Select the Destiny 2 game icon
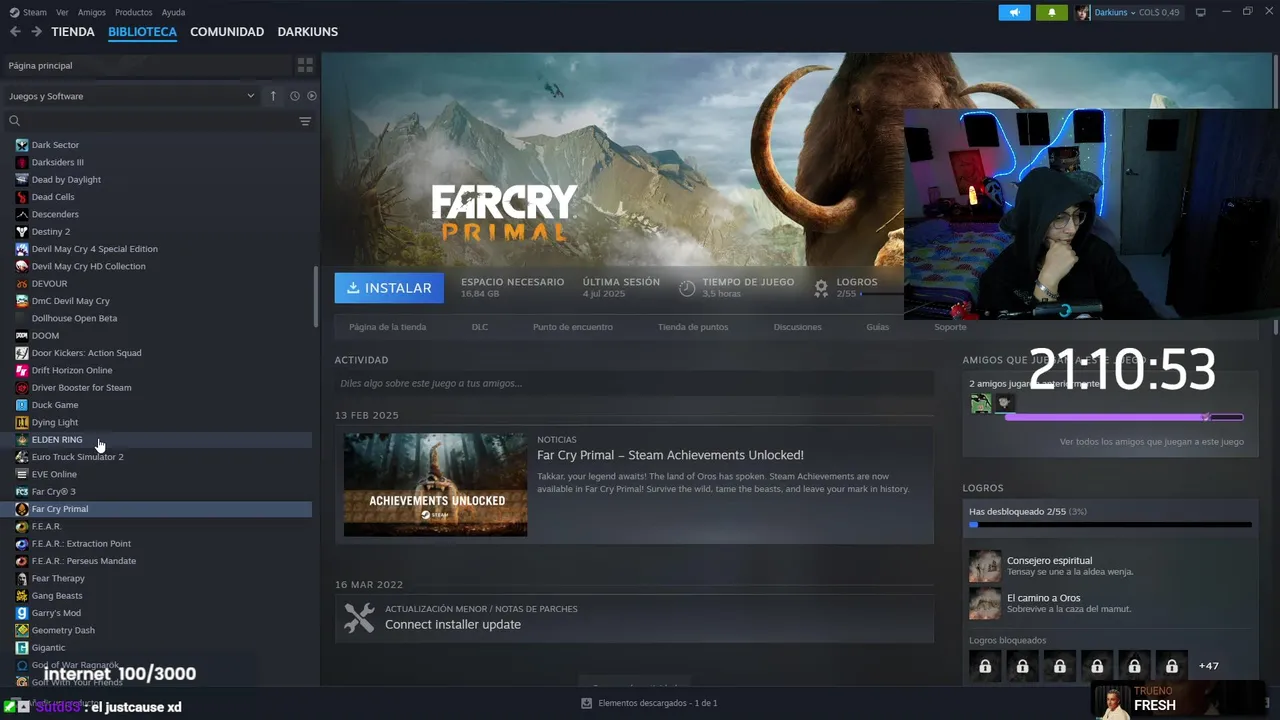This screenshot has height=720, width=1280. tap(22, 232)
